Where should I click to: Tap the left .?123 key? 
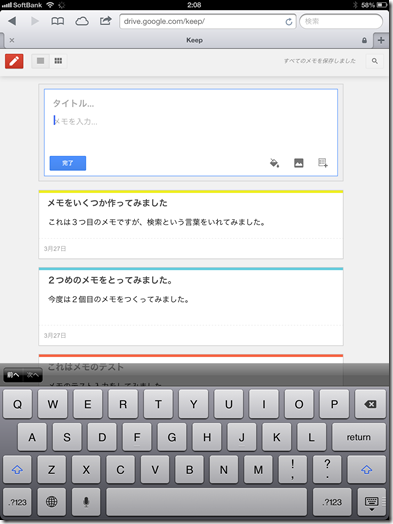[x=17, y=502]
